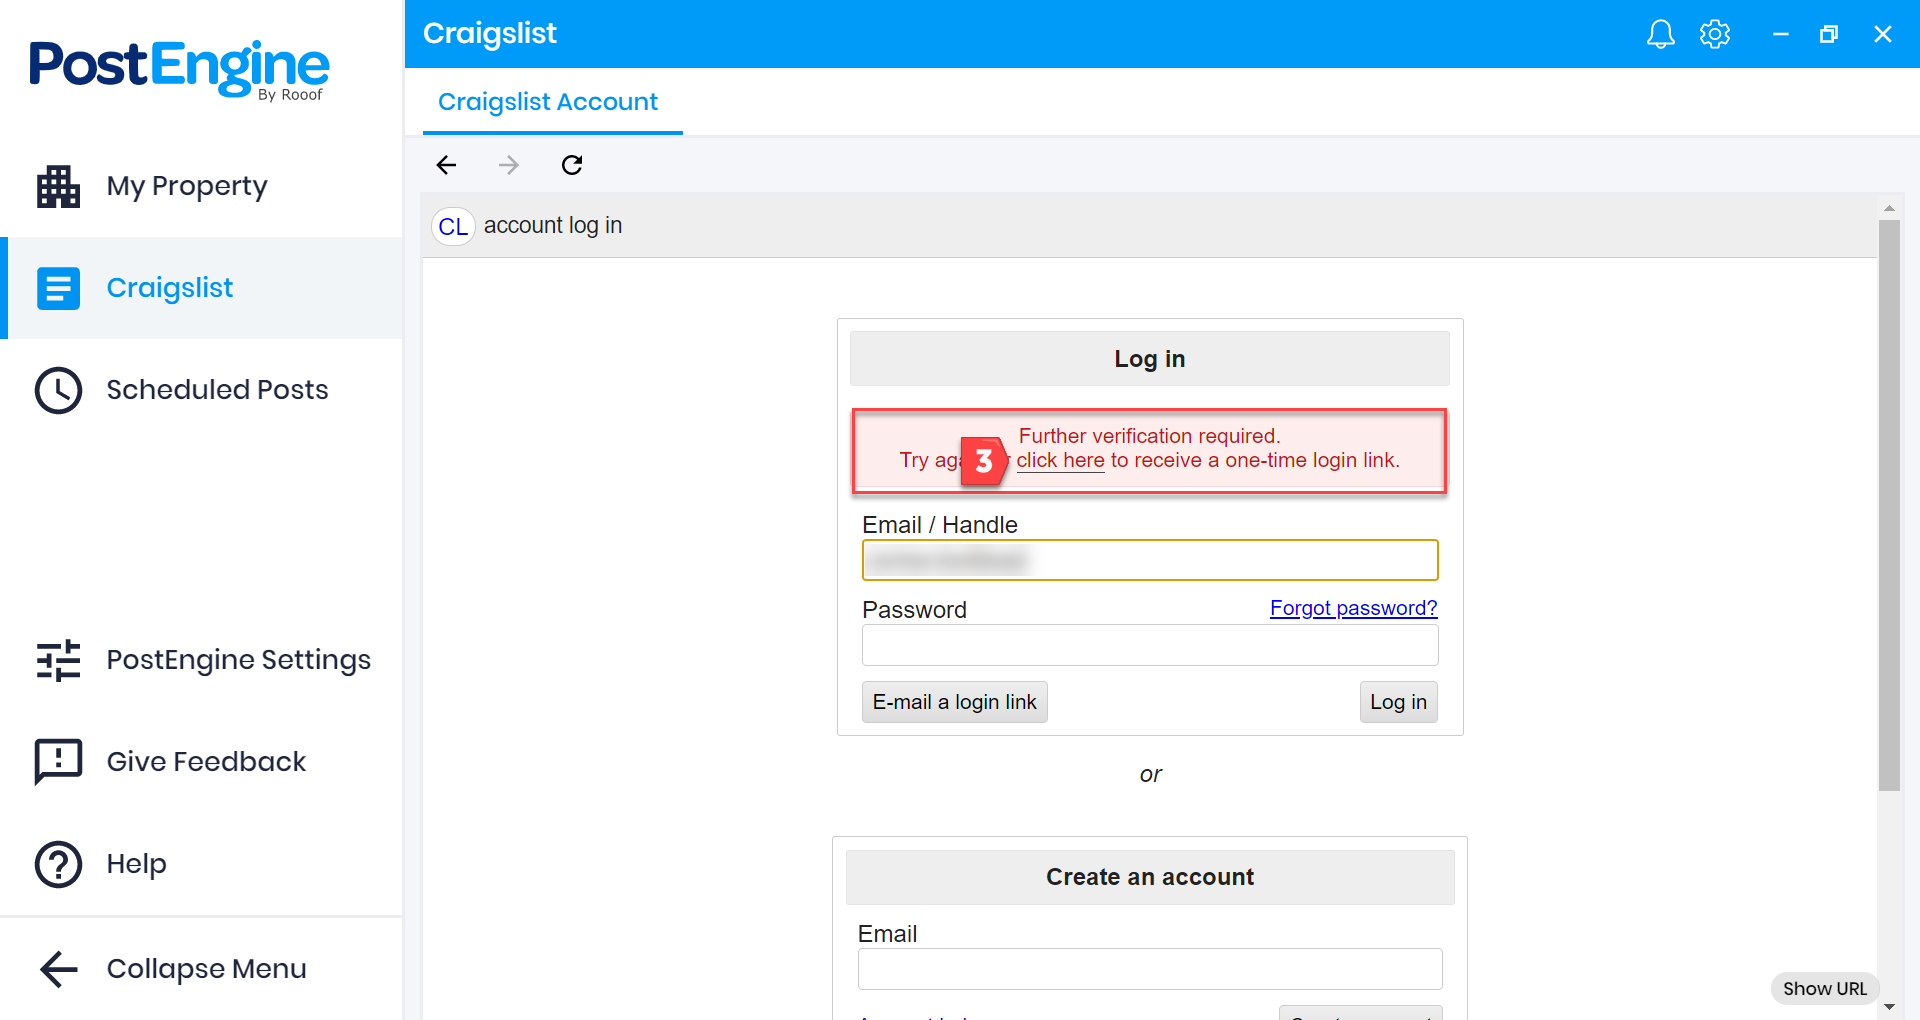Click the Craigslist document icon in sidebar

pyautogui.click(x=58, y=288)
